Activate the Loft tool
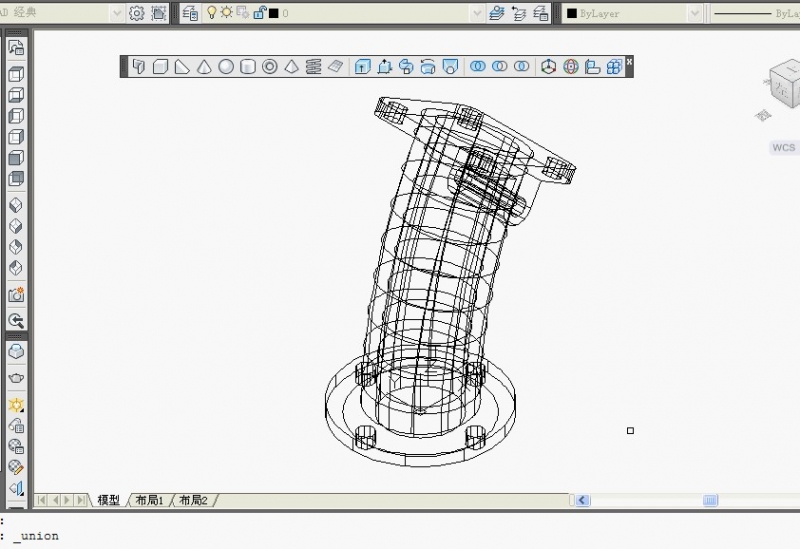This screenshot has width=800, height=549. (450, 67)
